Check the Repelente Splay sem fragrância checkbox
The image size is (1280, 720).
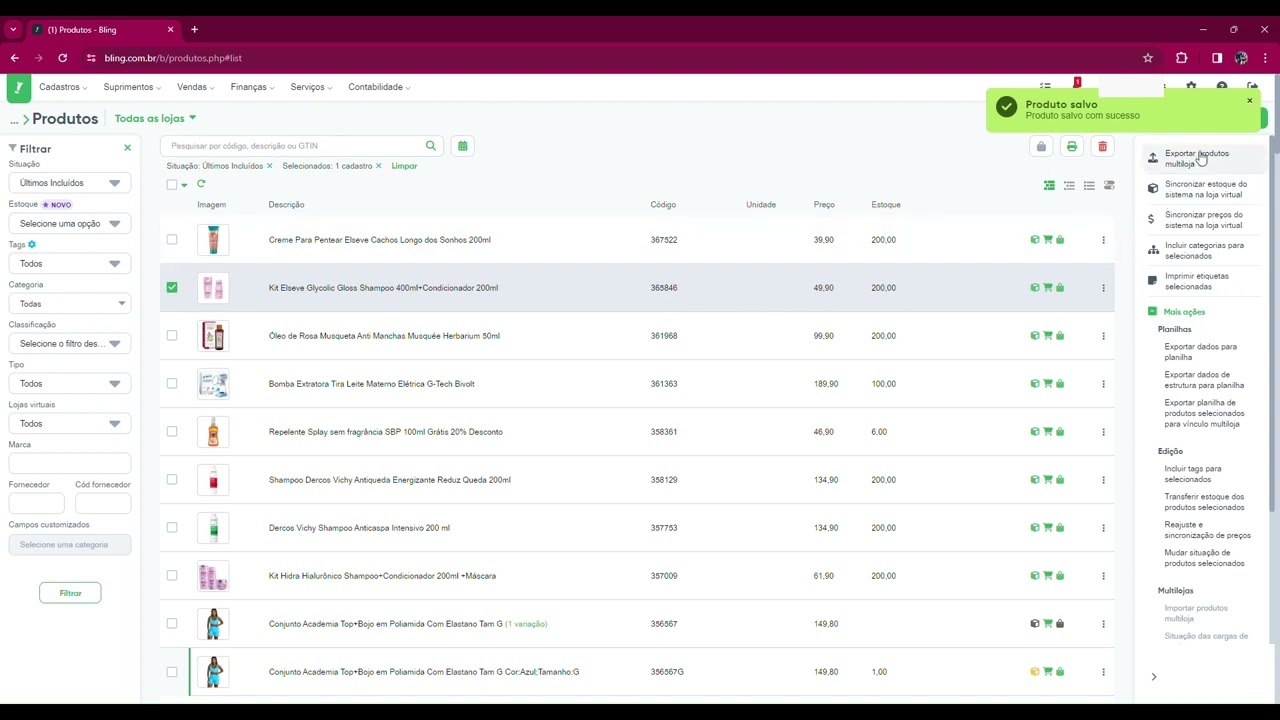(172, 432)
